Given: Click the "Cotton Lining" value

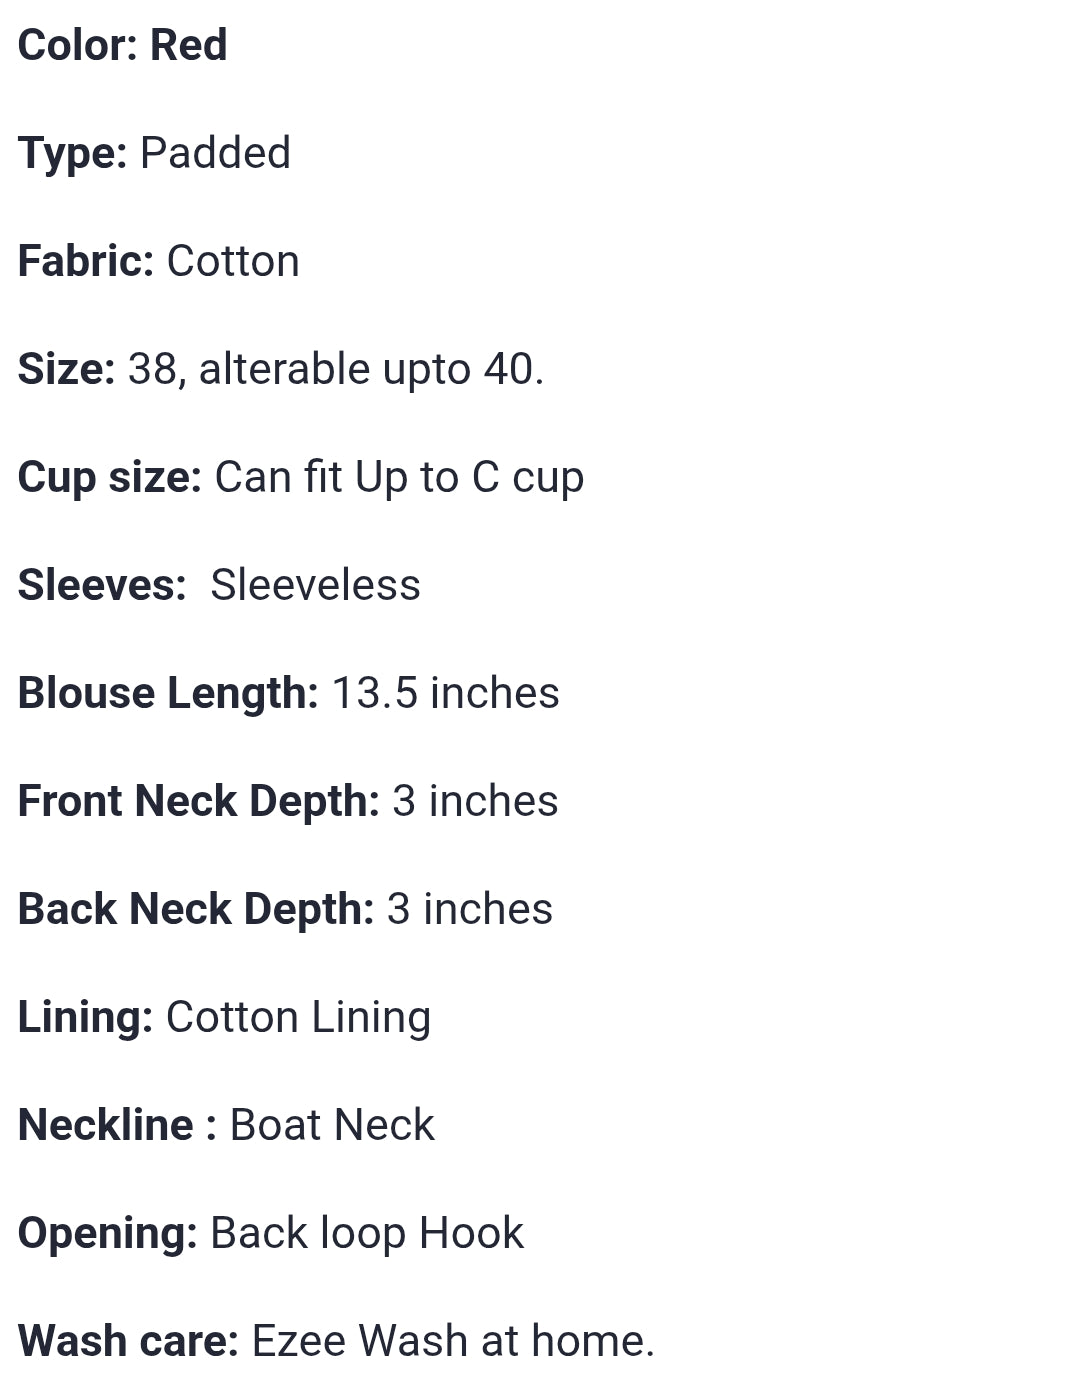Looking at the screenshot, I should pyautogui.click(x=298, y=1017).
